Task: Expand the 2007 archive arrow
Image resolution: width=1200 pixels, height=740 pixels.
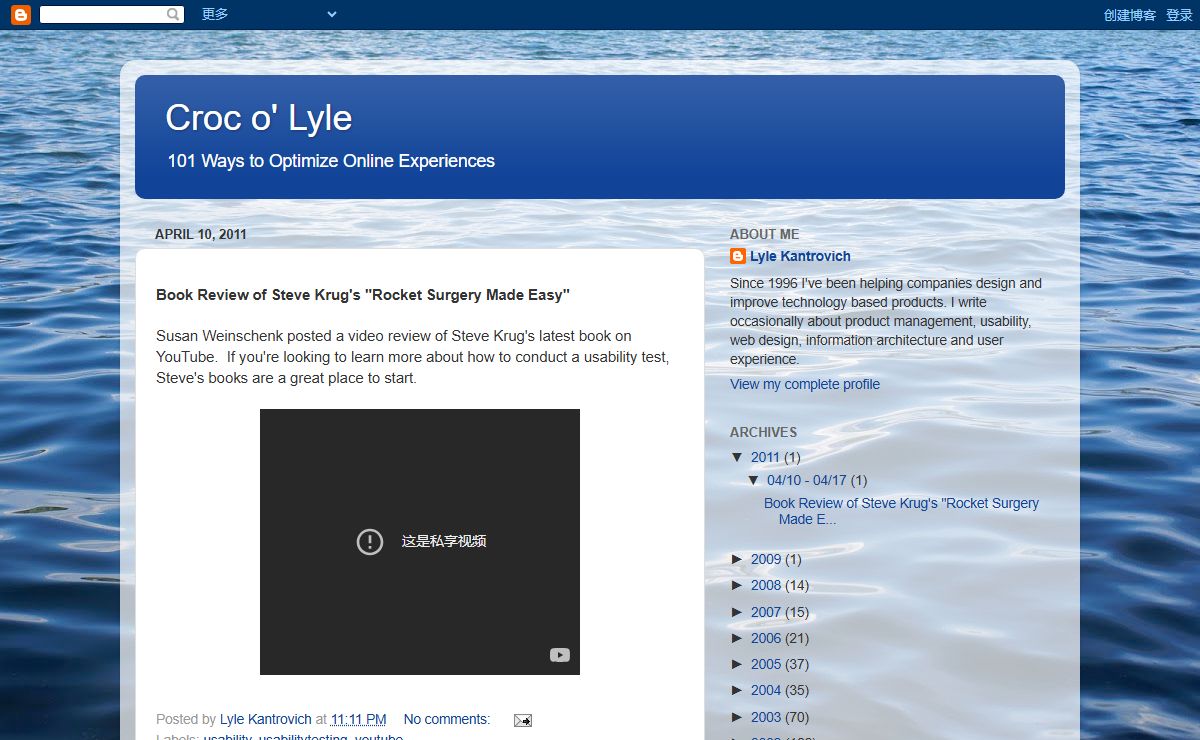Action: (x=738, y=612)
